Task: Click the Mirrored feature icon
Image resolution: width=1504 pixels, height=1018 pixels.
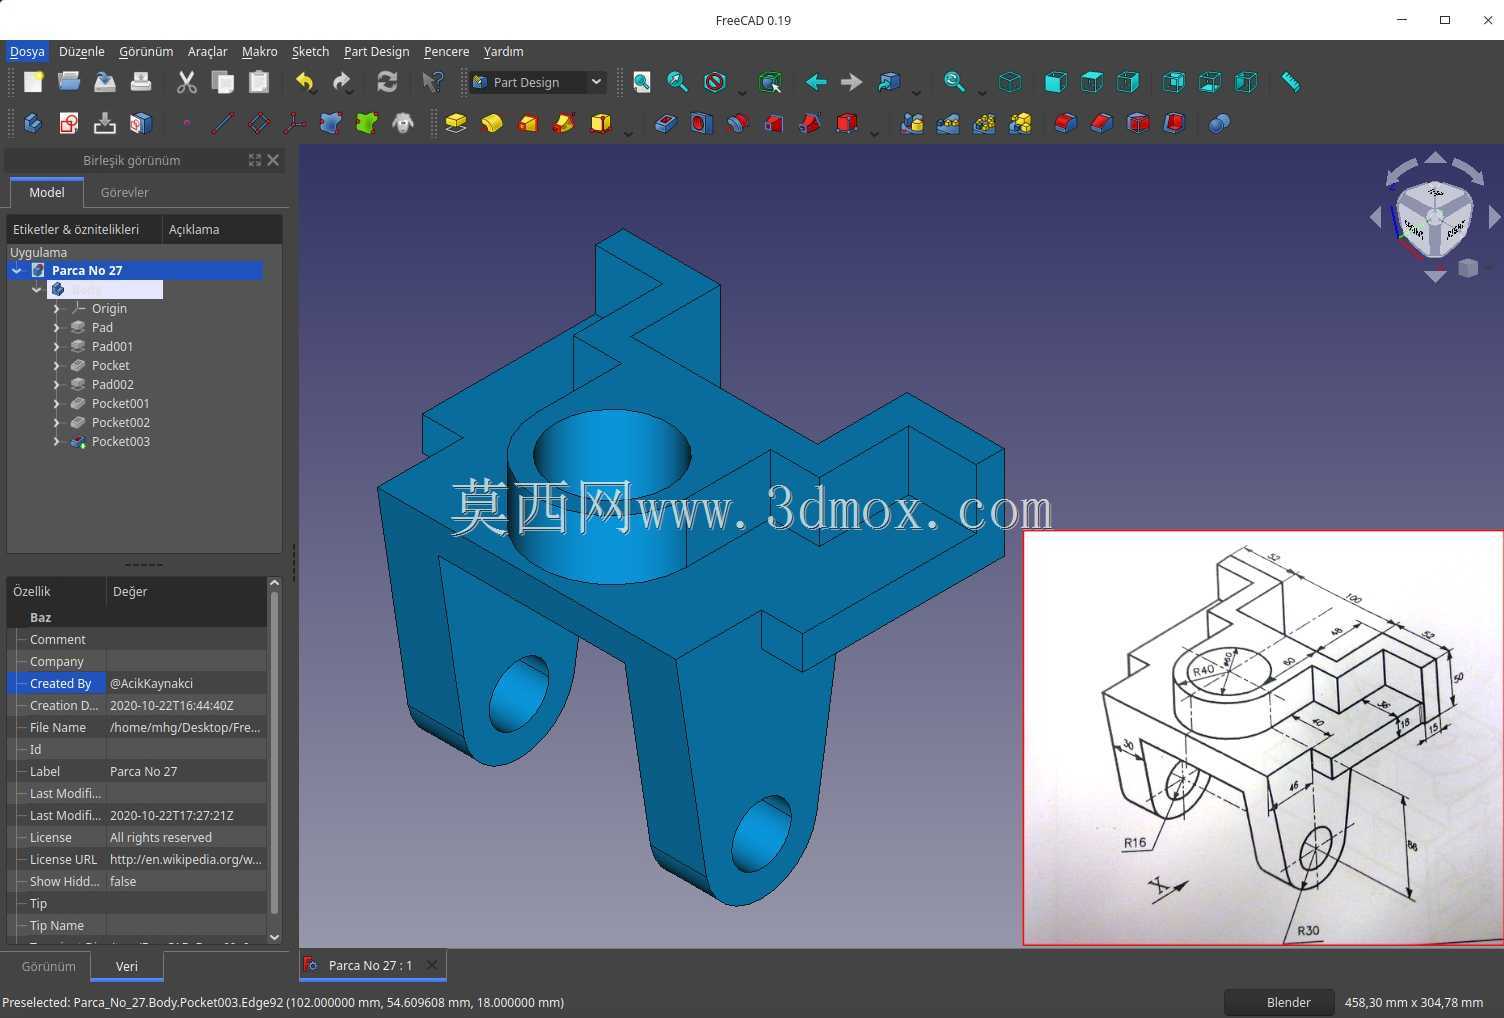Action: click(912, 123)
